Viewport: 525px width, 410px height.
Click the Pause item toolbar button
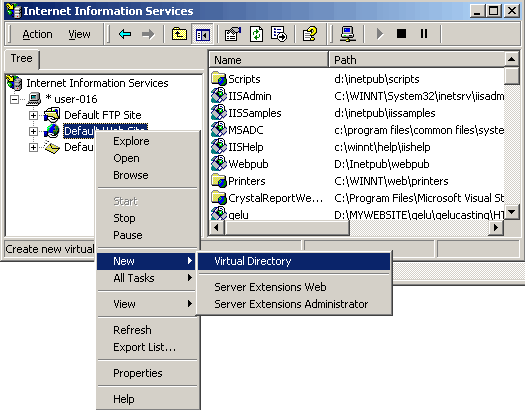tap(424, 33)
